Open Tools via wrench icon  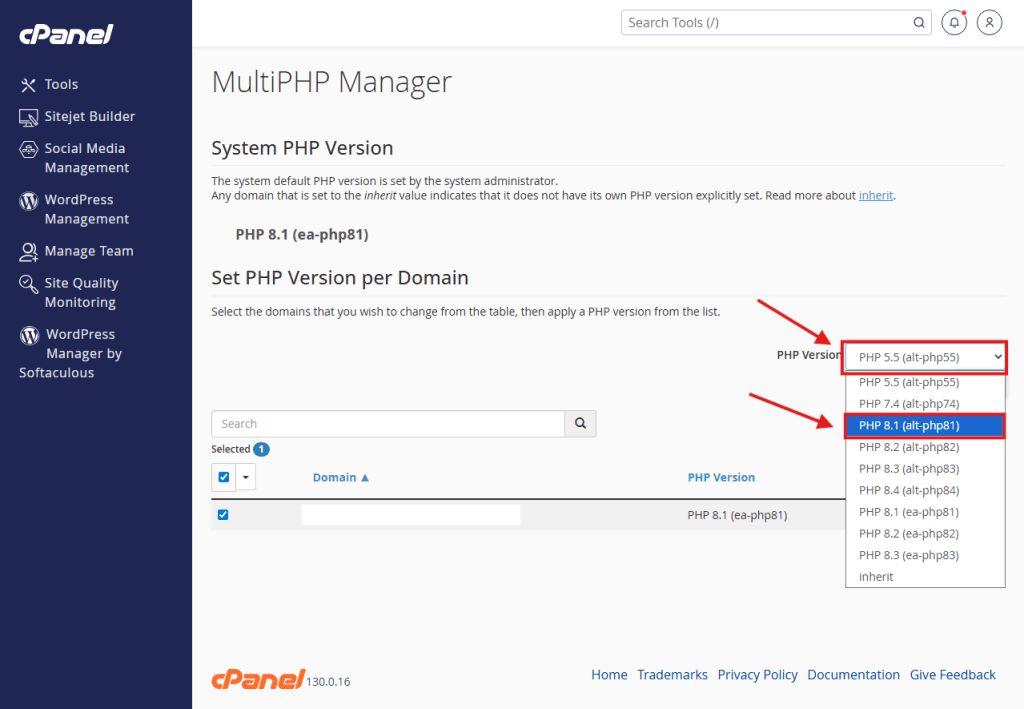pyautogui.click(x=28, y=85)
